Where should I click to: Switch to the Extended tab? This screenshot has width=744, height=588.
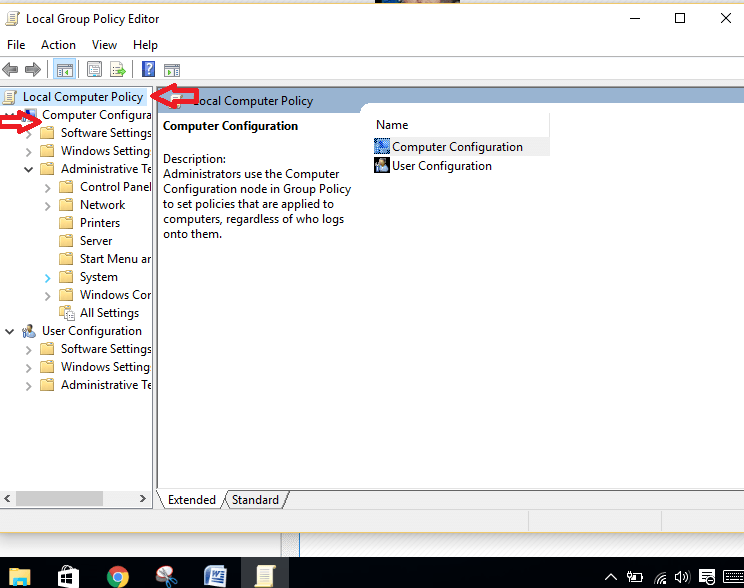(192, 500)
